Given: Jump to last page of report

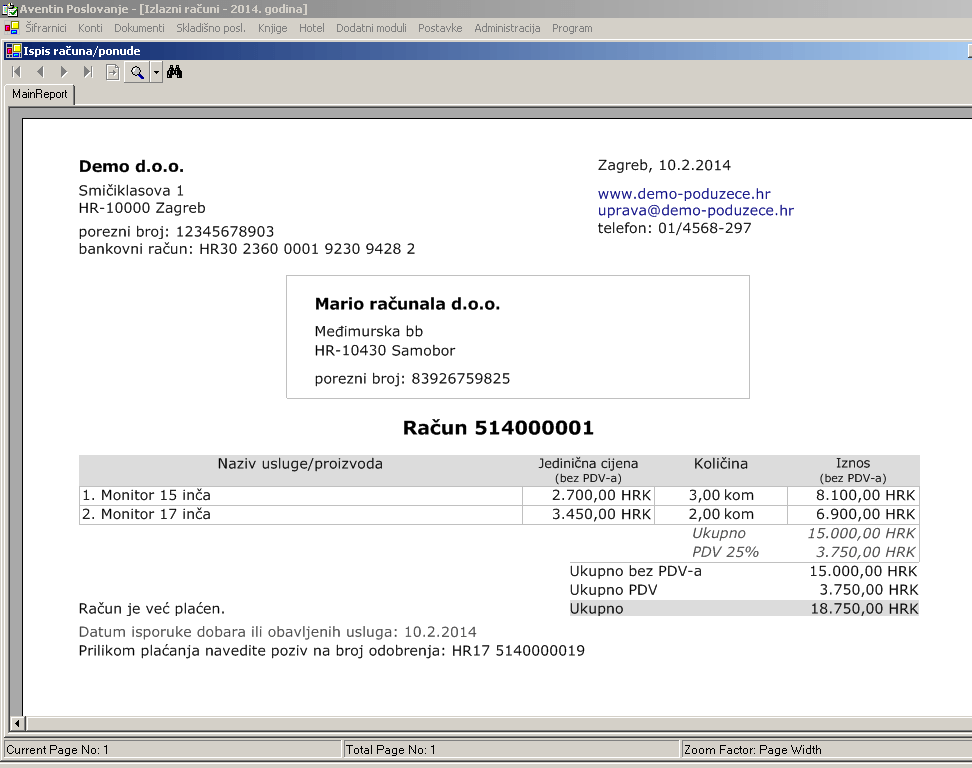Looking at the screenshot, I should pyautogui.click(x=87, y=72).
